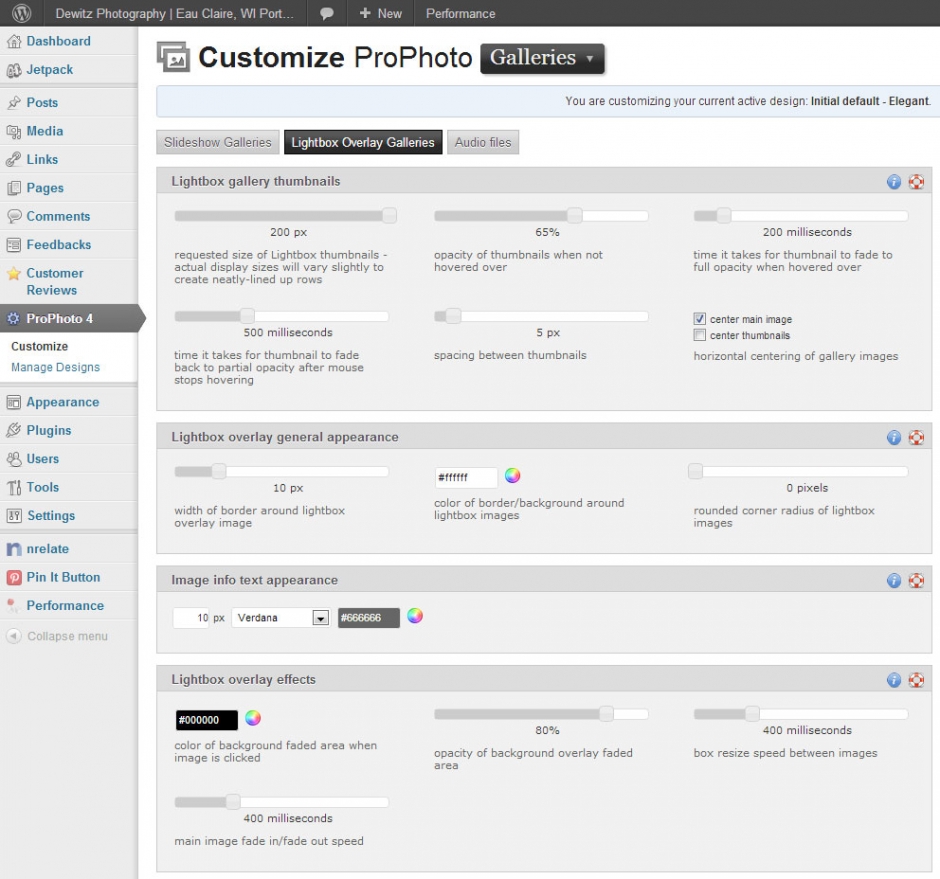Open info icon for Image info text appearance

pos(894,580)
